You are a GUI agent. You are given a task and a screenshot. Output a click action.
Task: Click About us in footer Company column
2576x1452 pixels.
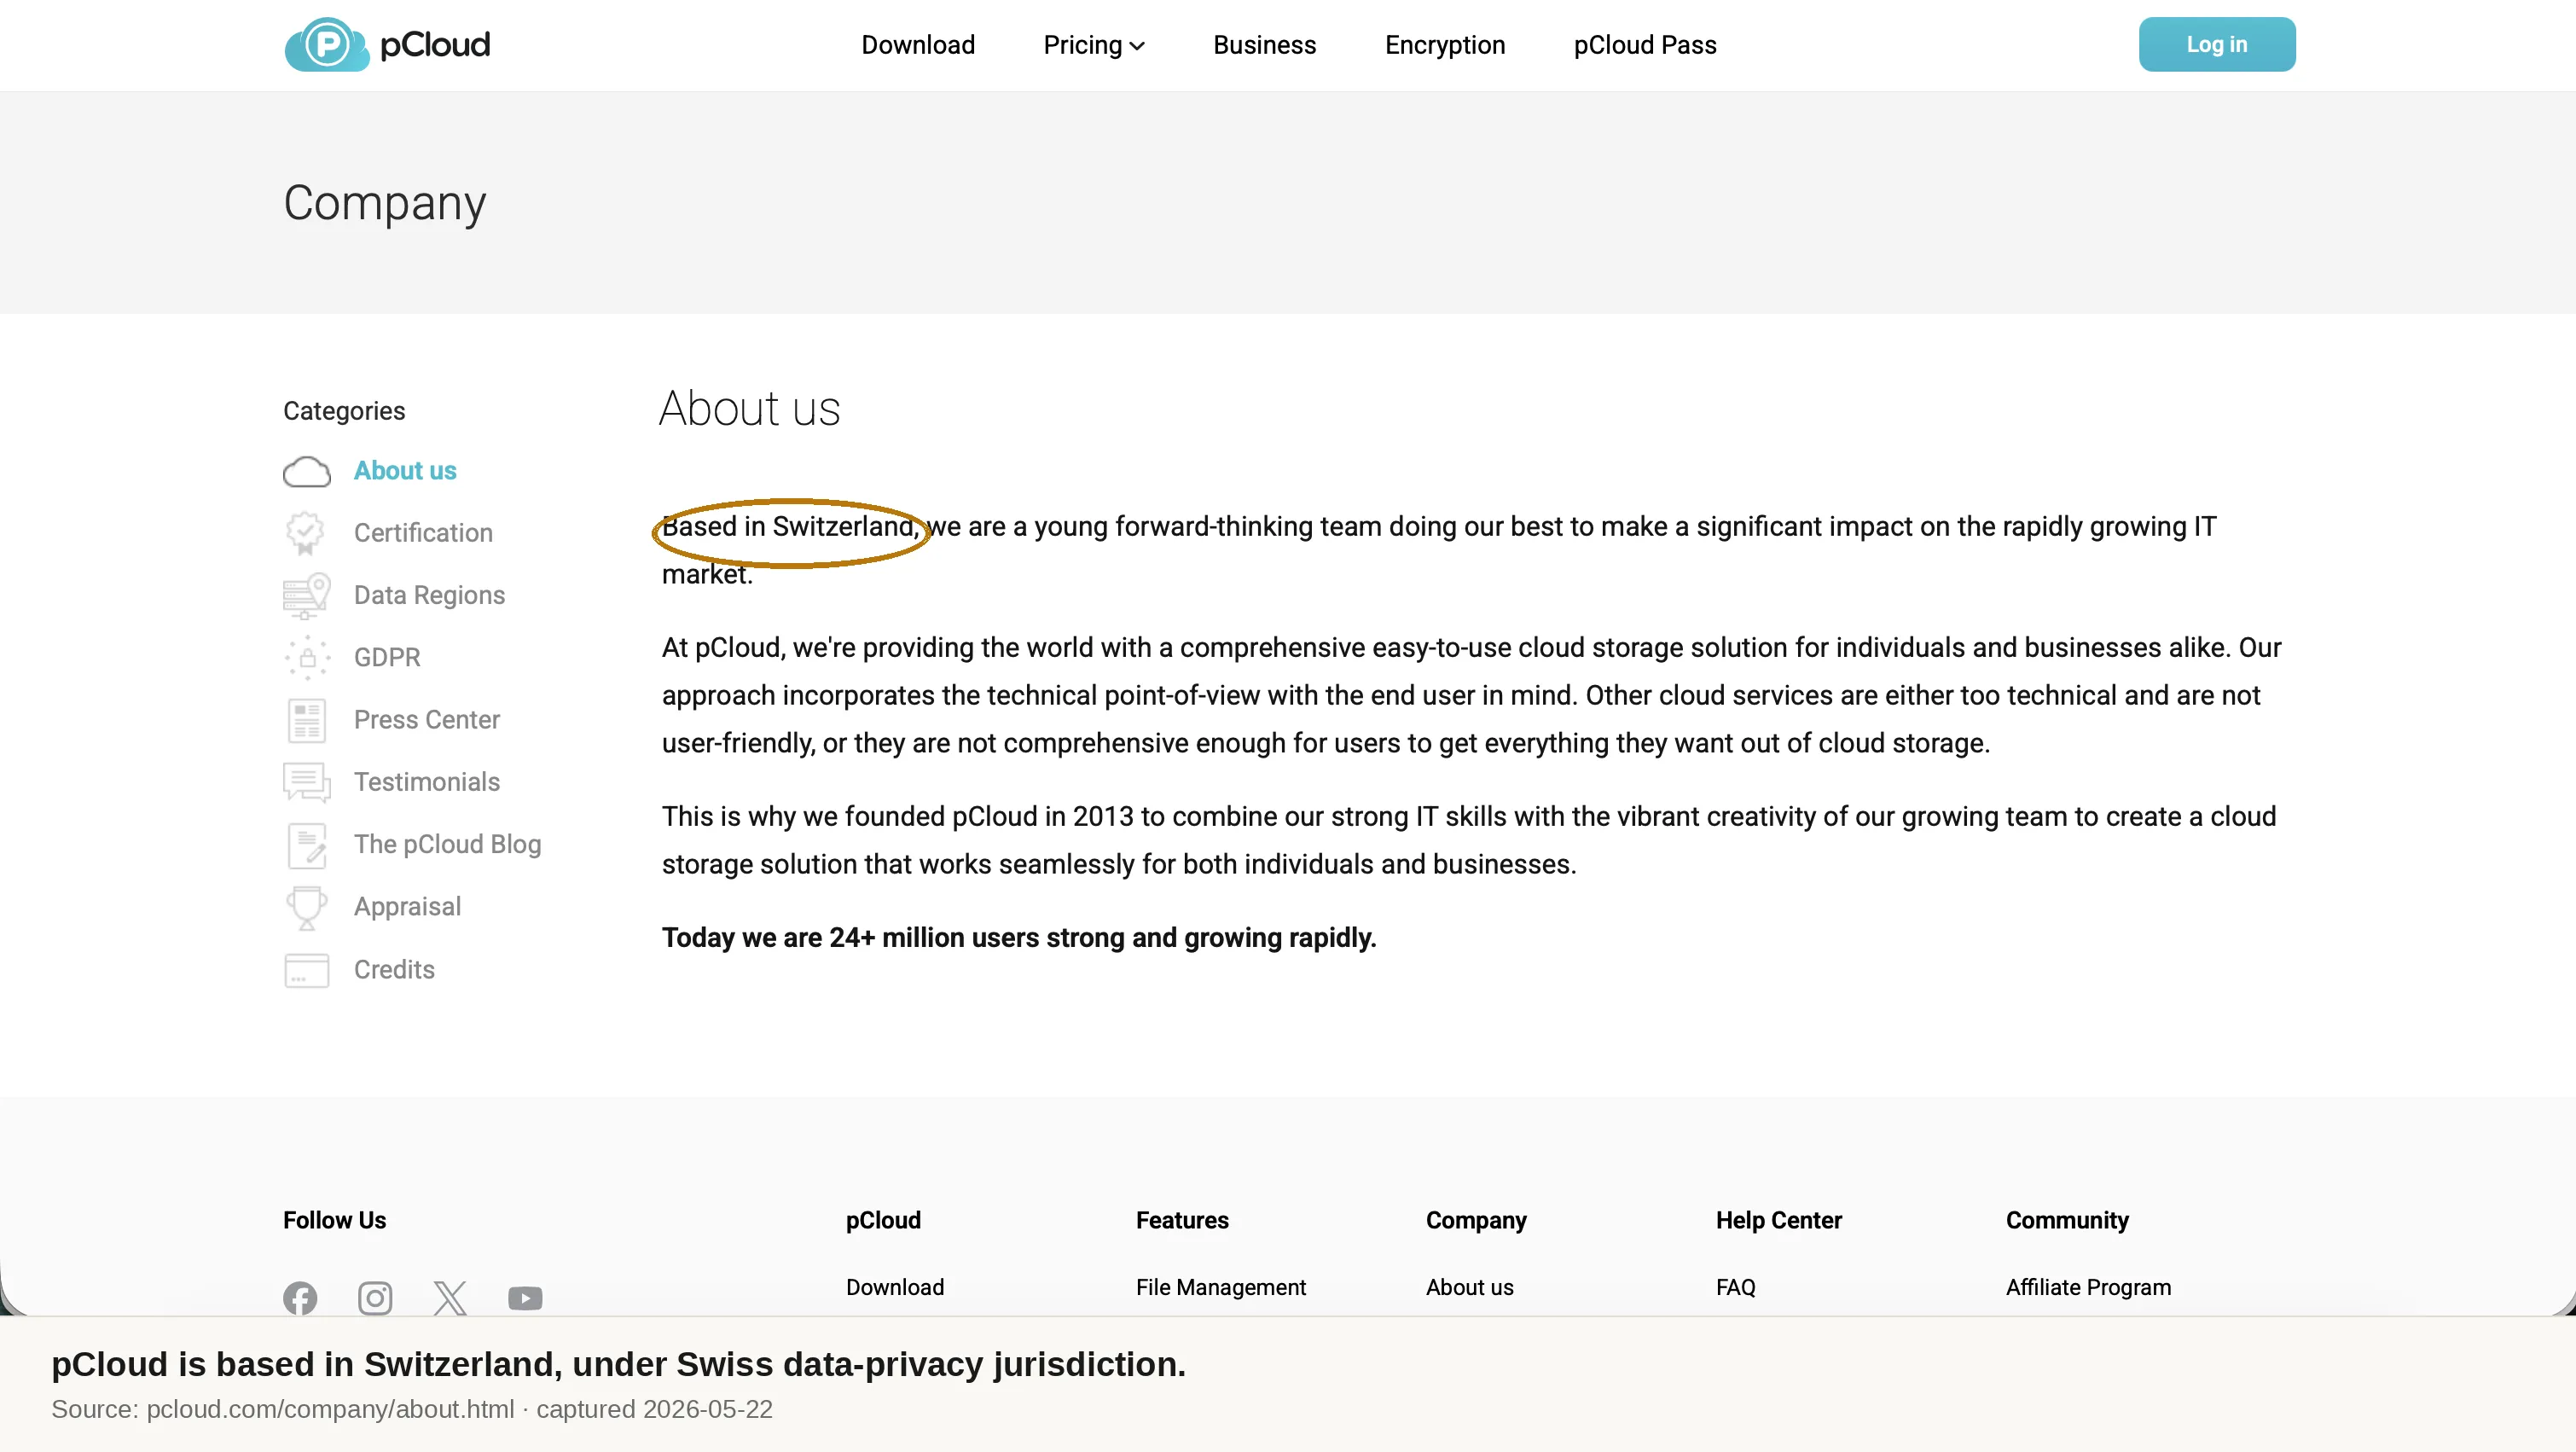tap(1469, 1287)
